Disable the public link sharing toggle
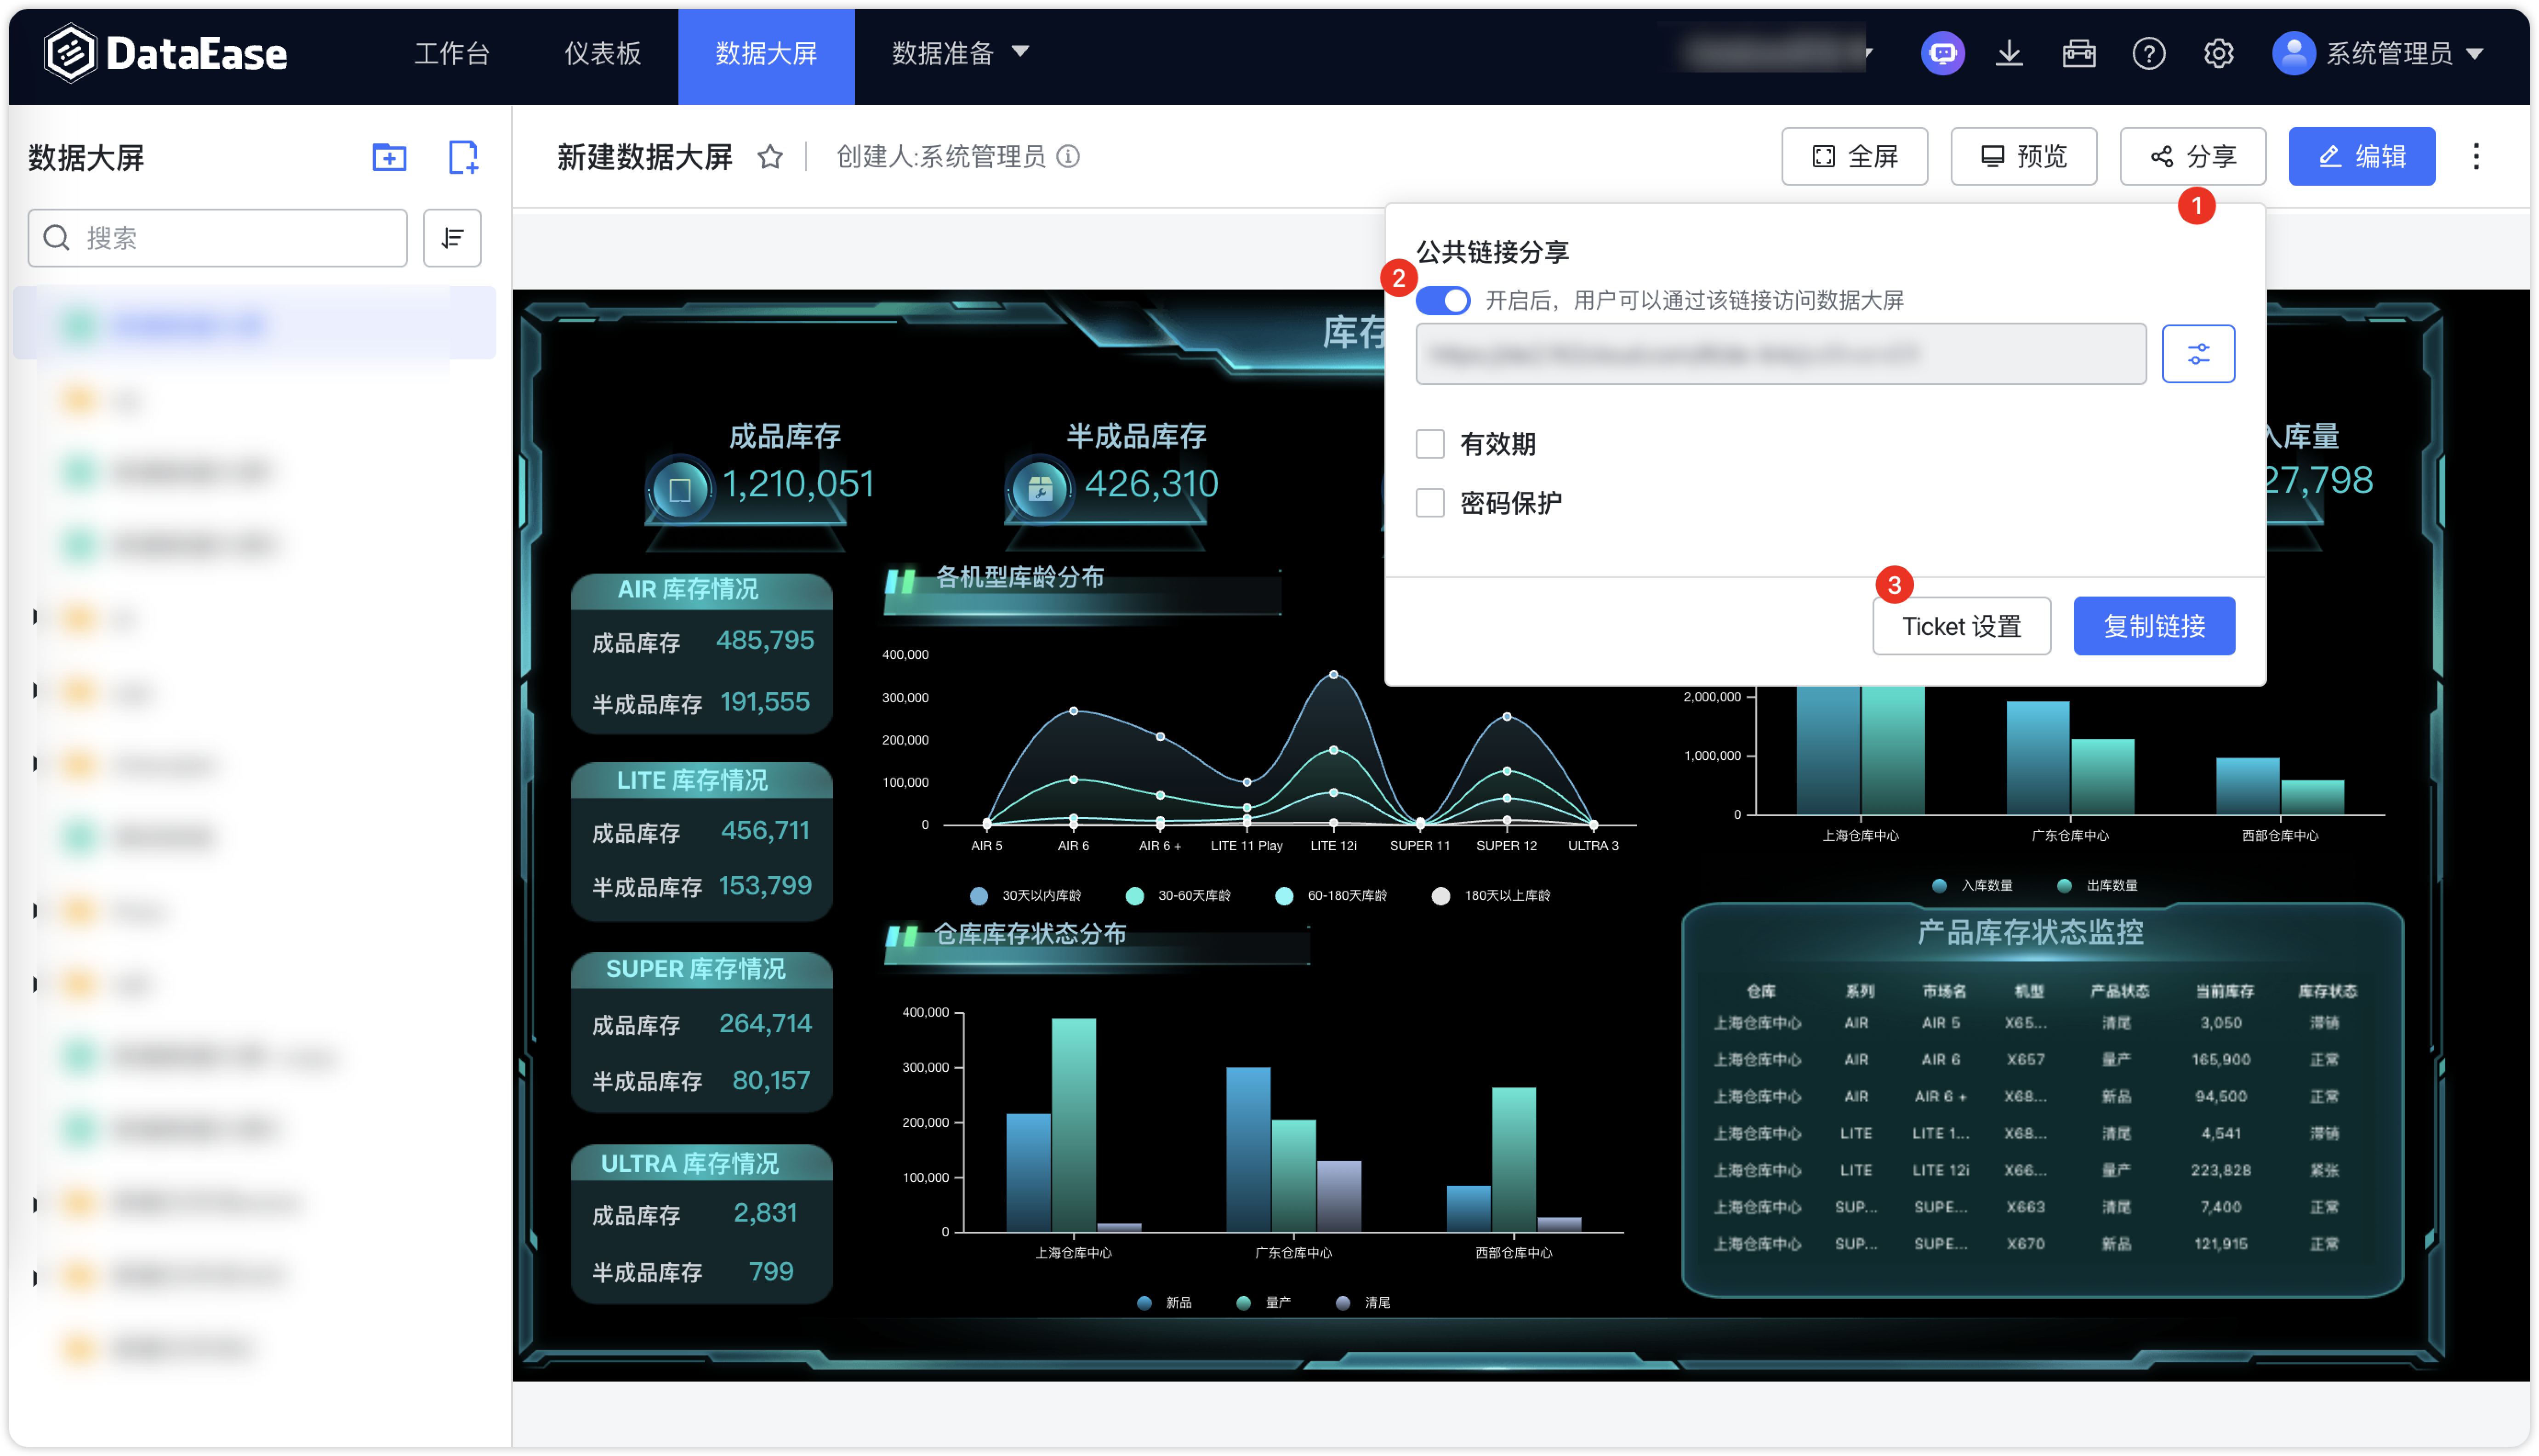The image size is (2539, 1456). click(1443, 300)
